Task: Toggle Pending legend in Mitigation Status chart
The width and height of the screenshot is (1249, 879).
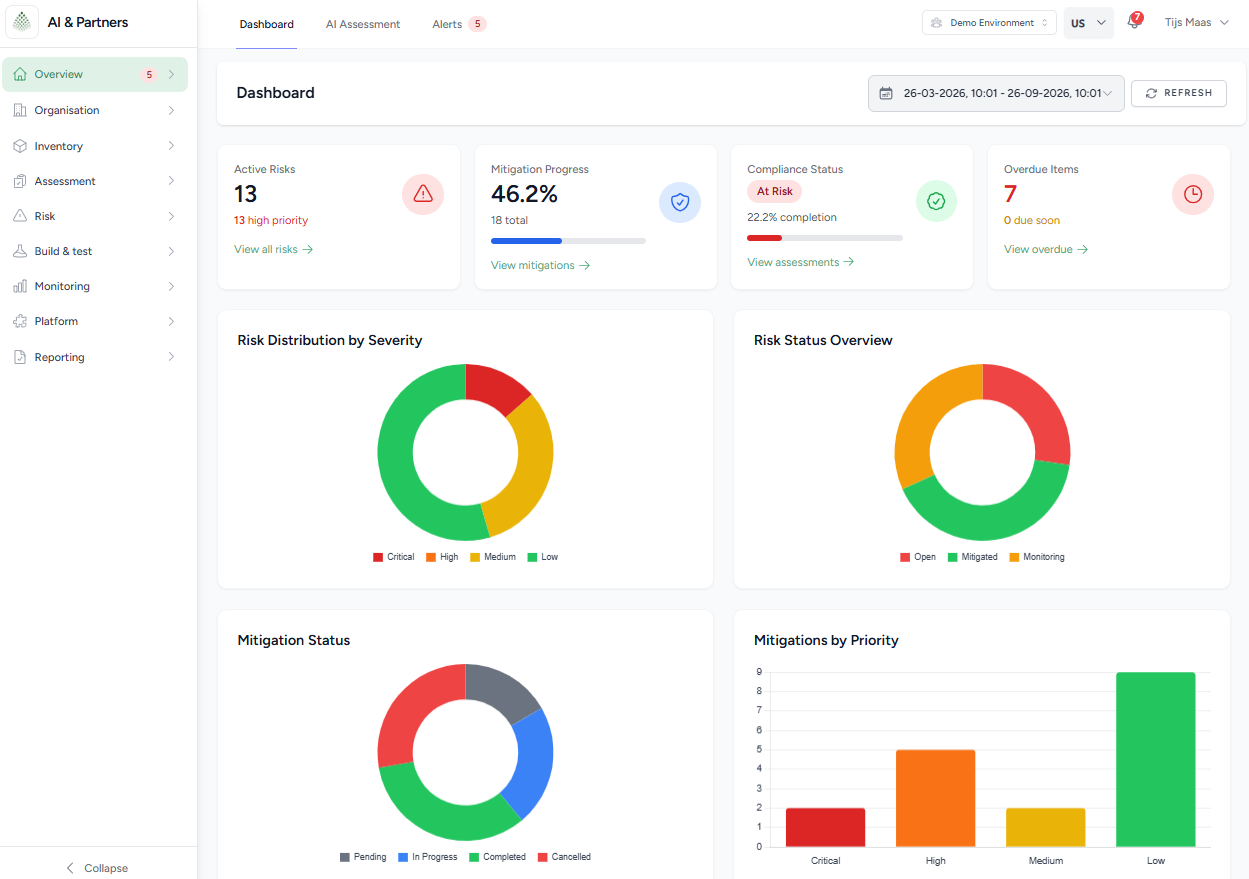Action: tap(363, 857)
